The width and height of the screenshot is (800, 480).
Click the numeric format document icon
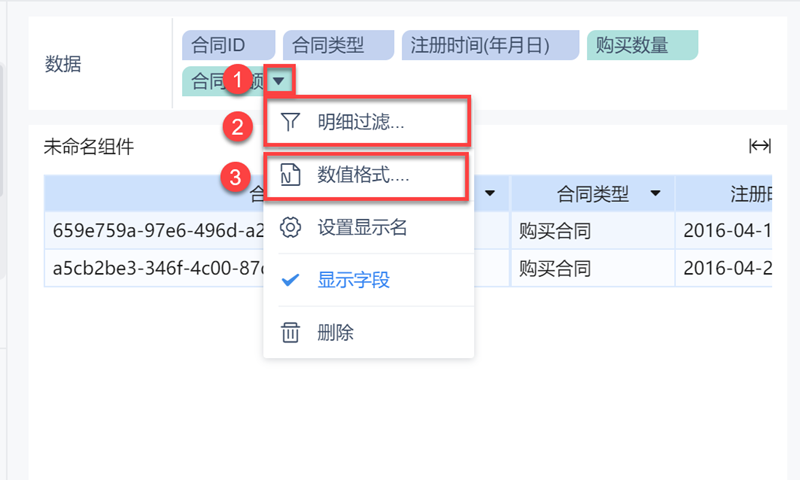coord(290,175)
